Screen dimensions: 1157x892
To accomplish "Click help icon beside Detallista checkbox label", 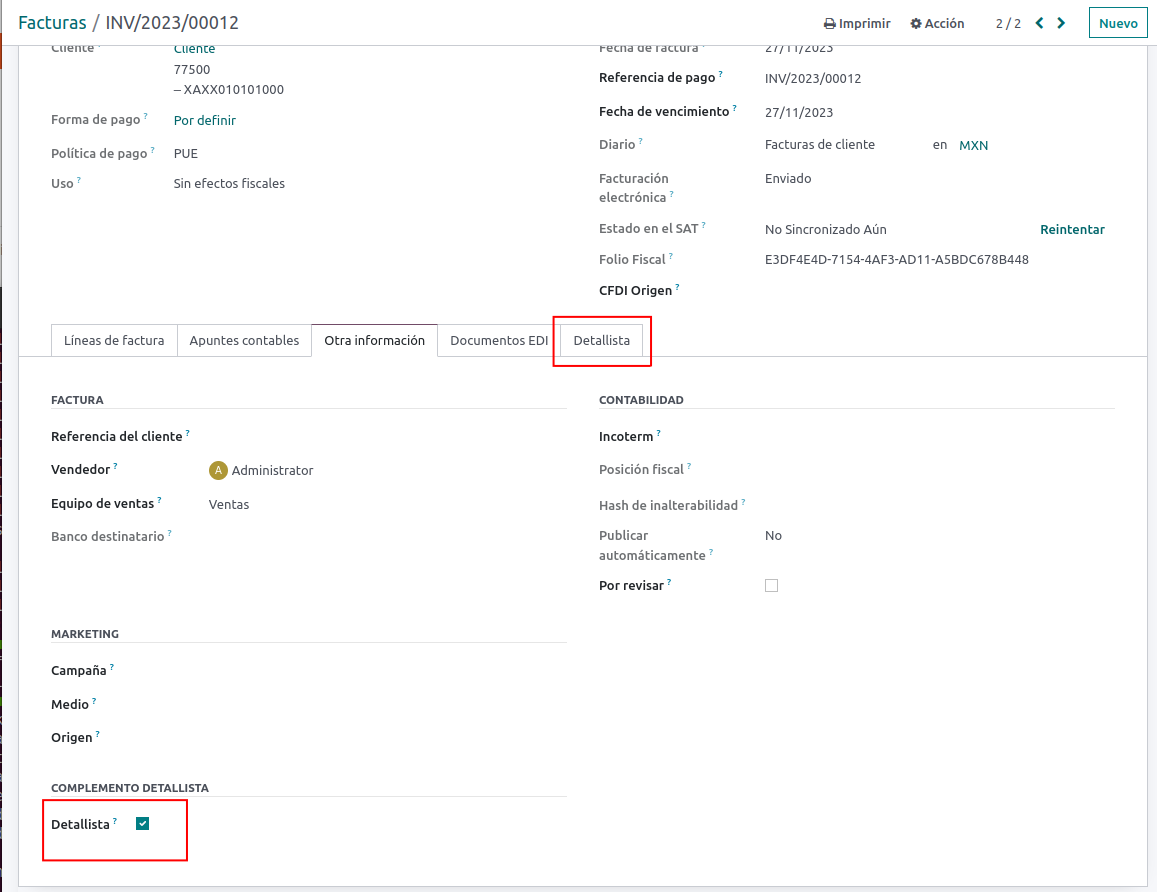I will coord(115,822).
